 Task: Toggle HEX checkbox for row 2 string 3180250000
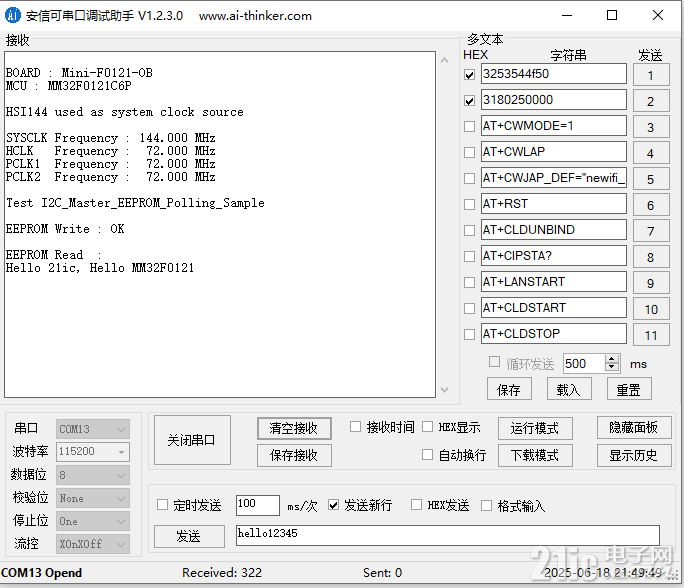click(469, 101)
